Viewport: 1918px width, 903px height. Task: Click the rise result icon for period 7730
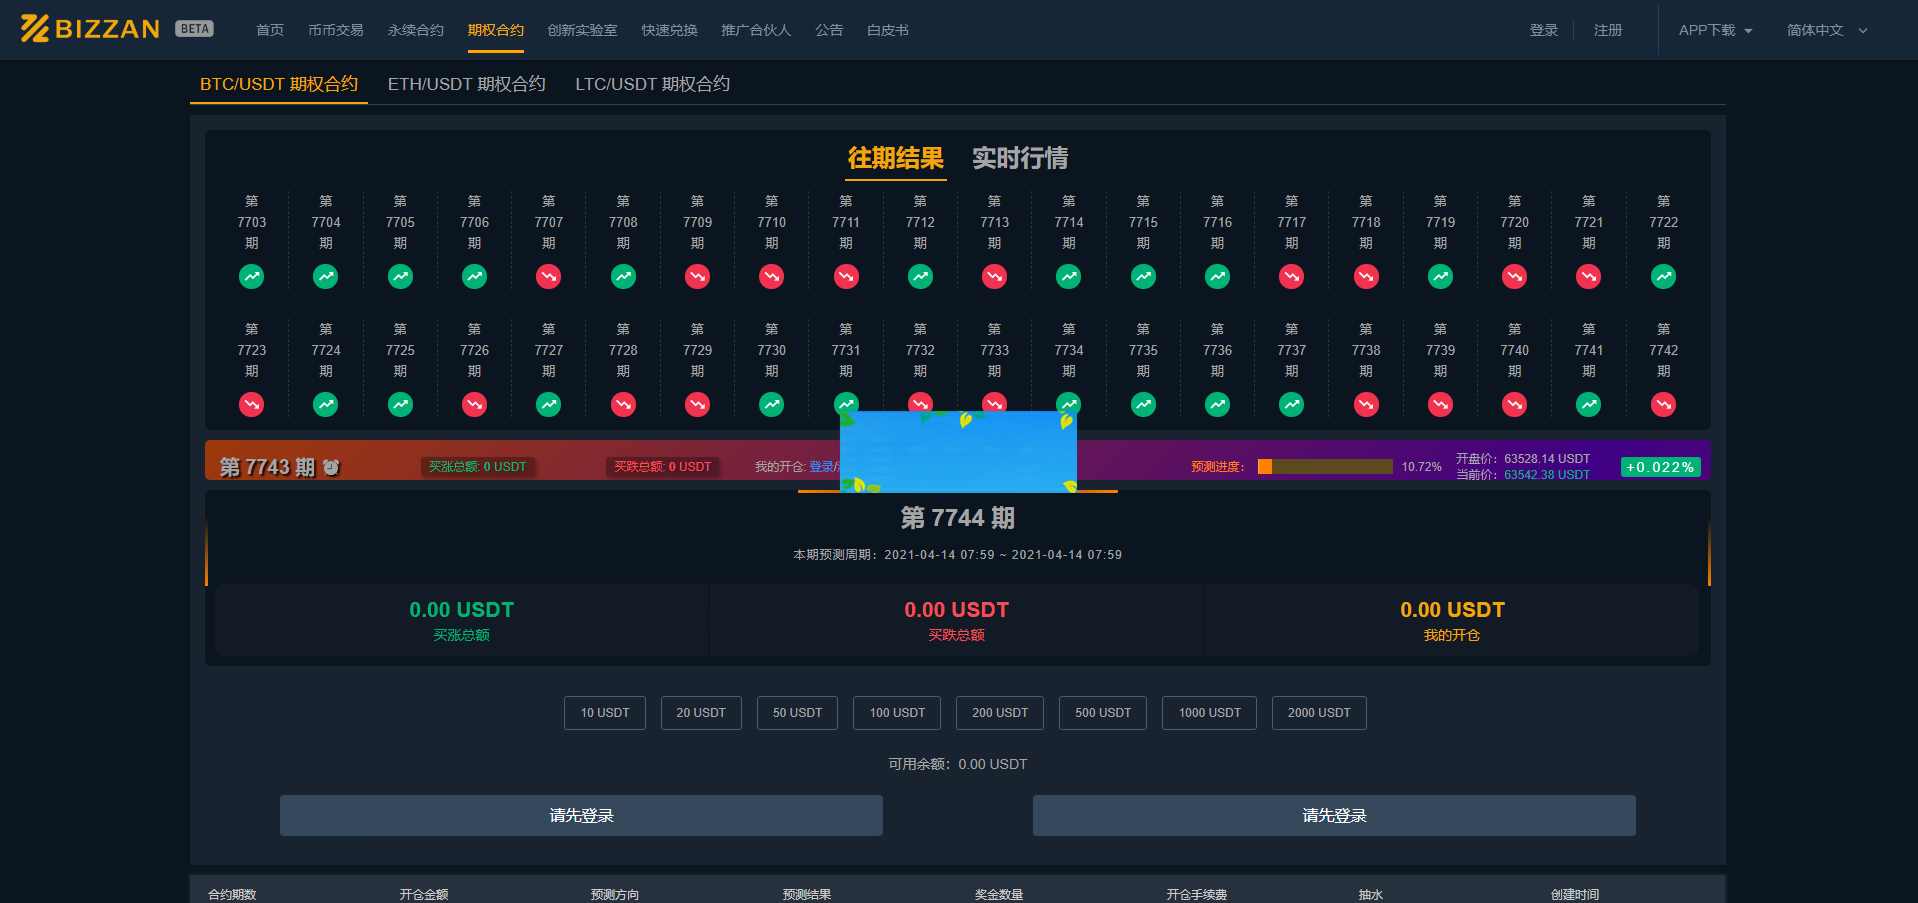tap(771, 404)
